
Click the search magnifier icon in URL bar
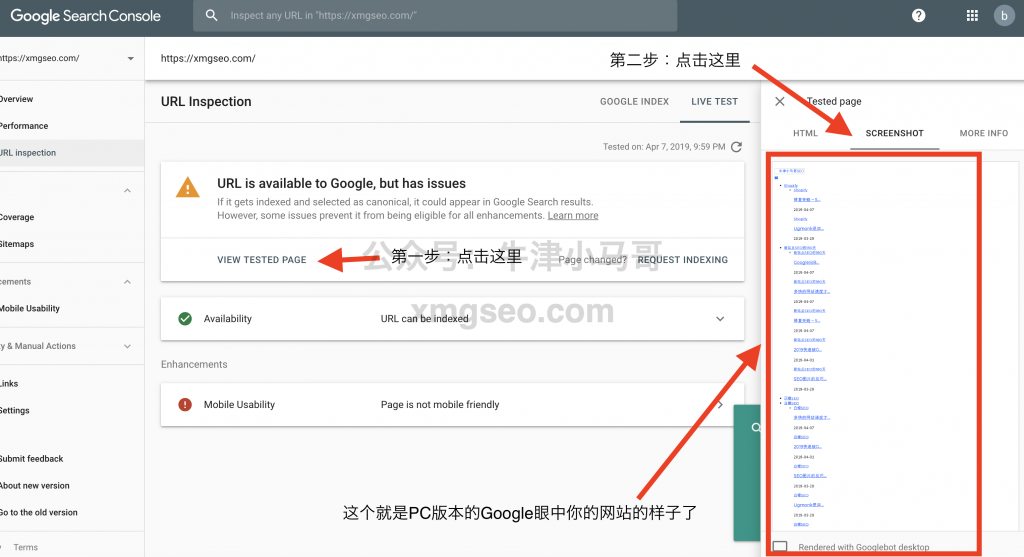[211, 15]
